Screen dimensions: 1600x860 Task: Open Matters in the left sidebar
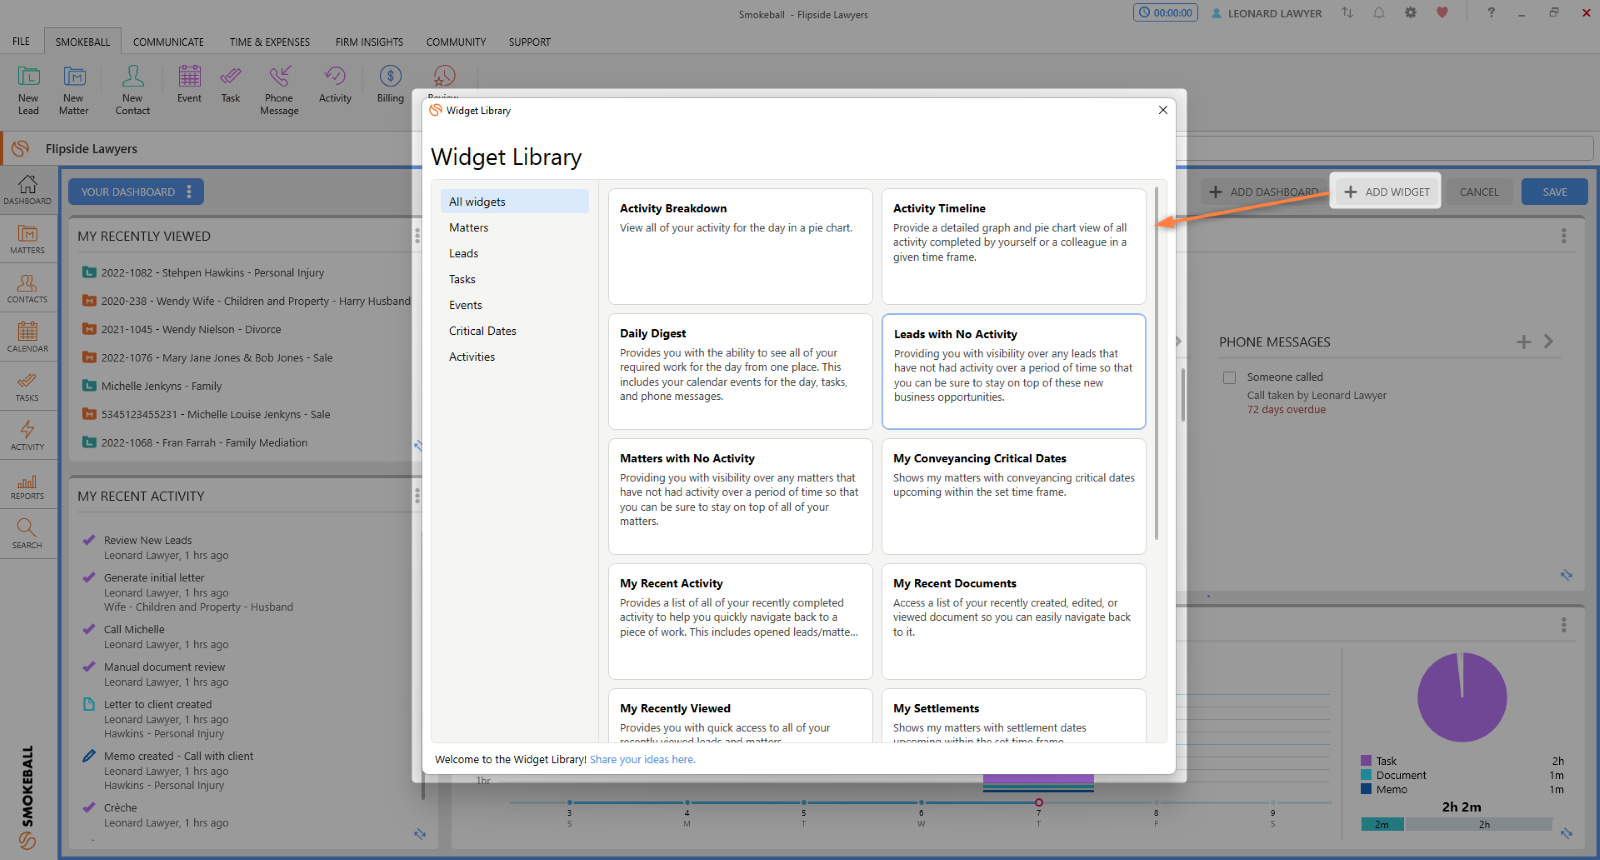27,239
